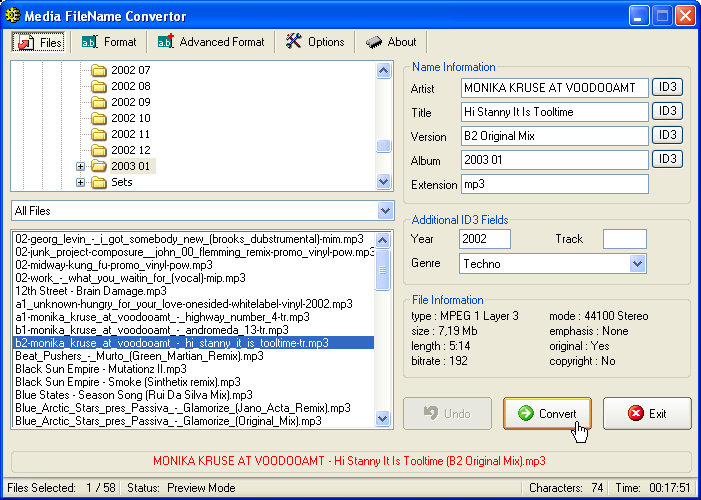Expand the 2003 01 folder node
The height and width of the screenshot is (500, 701).
pos(81,167)
